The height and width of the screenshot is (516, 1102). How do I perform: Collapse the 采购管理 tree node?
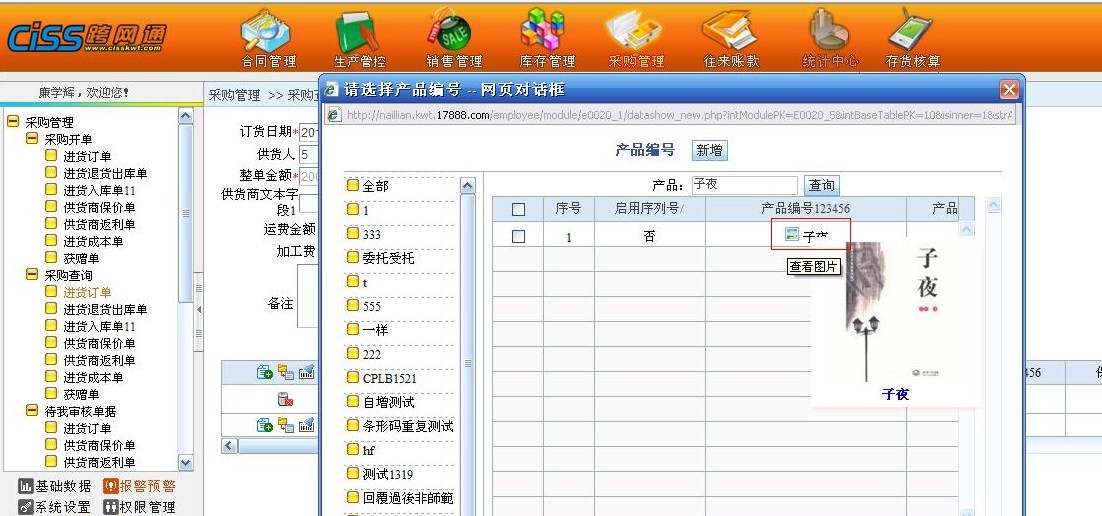[13, 122]
